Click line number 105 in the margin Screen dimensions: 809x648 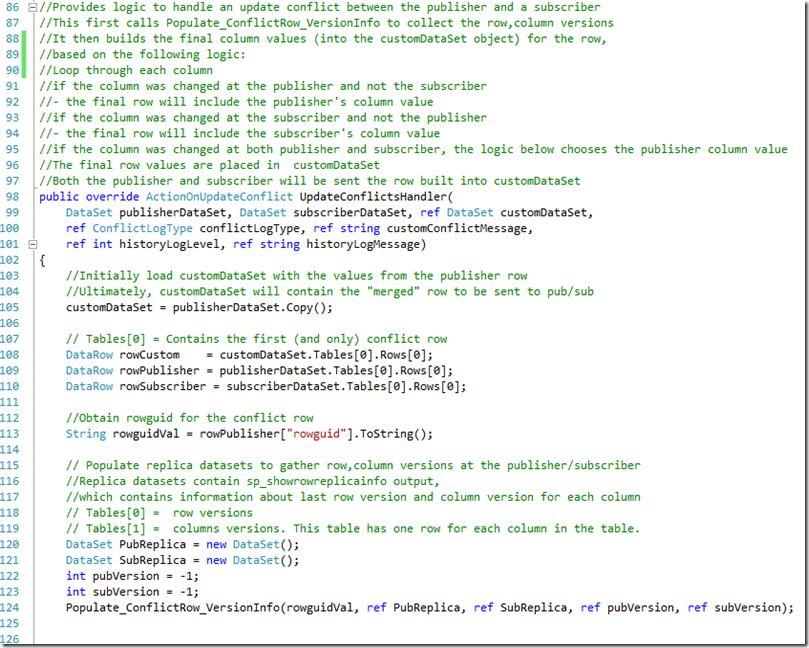click(x=10, y=307)
